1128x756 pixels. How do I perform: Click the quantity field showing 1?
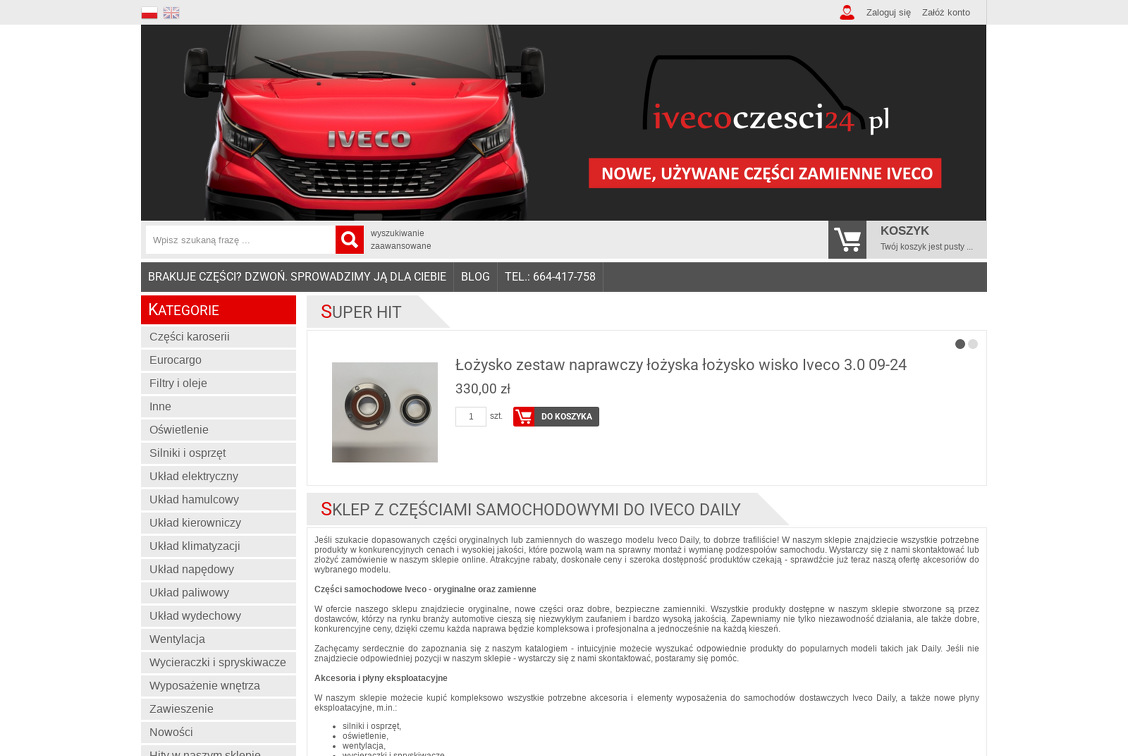[x=470, y=416]
